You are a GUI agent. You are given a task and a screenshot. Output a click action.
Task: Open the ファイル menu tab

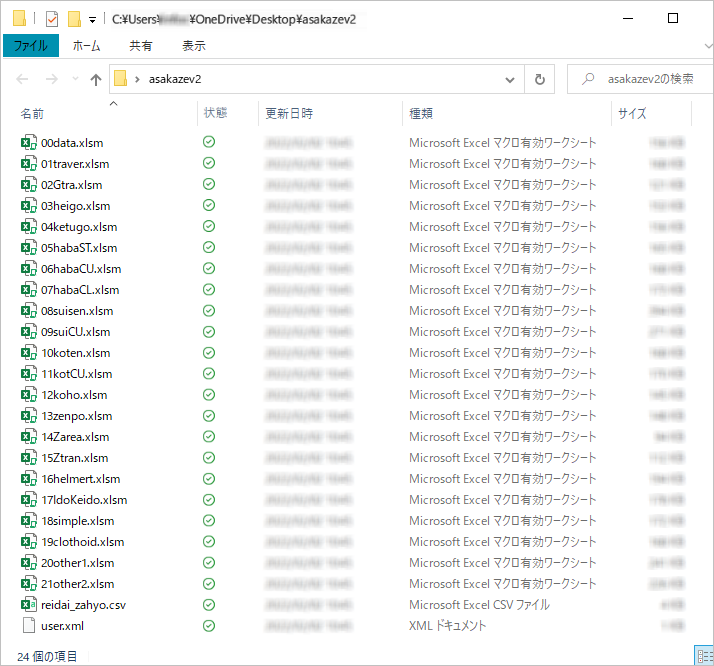point(31,46)
